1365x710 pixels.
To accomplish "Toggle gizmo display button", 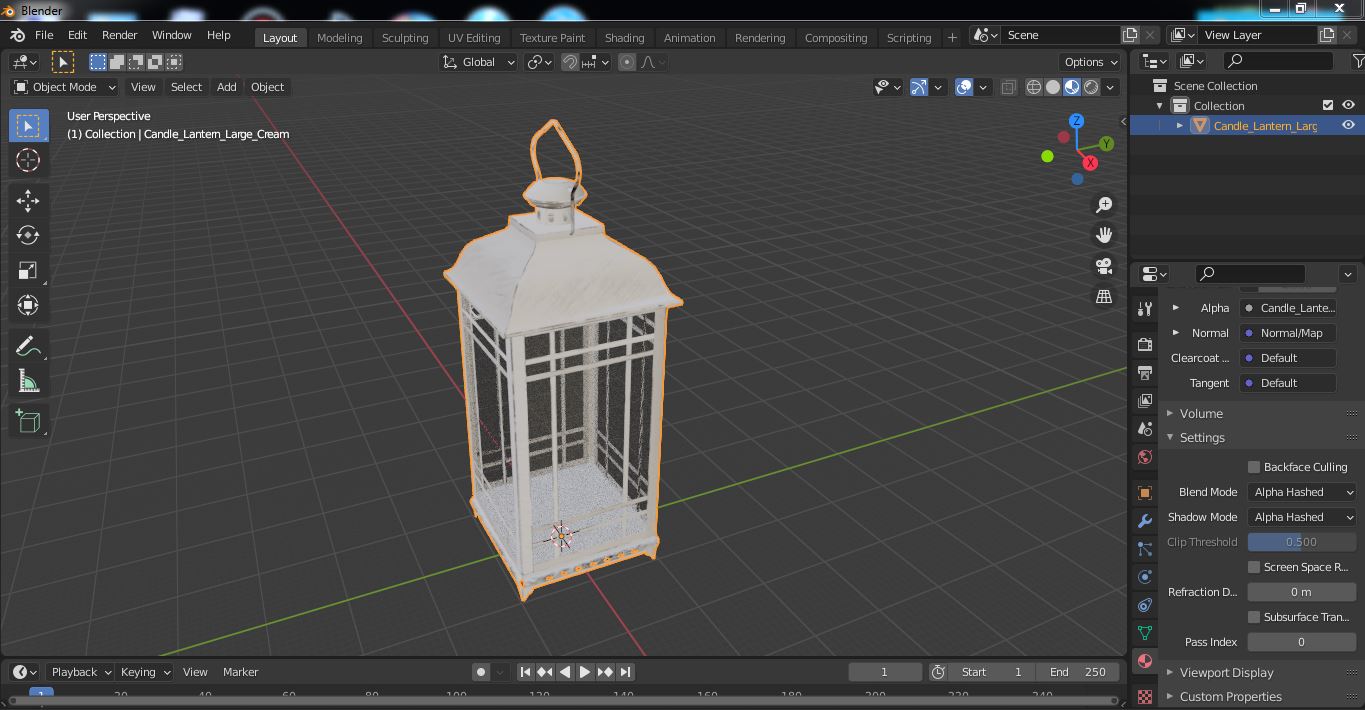I will click(x=919, y=87).
